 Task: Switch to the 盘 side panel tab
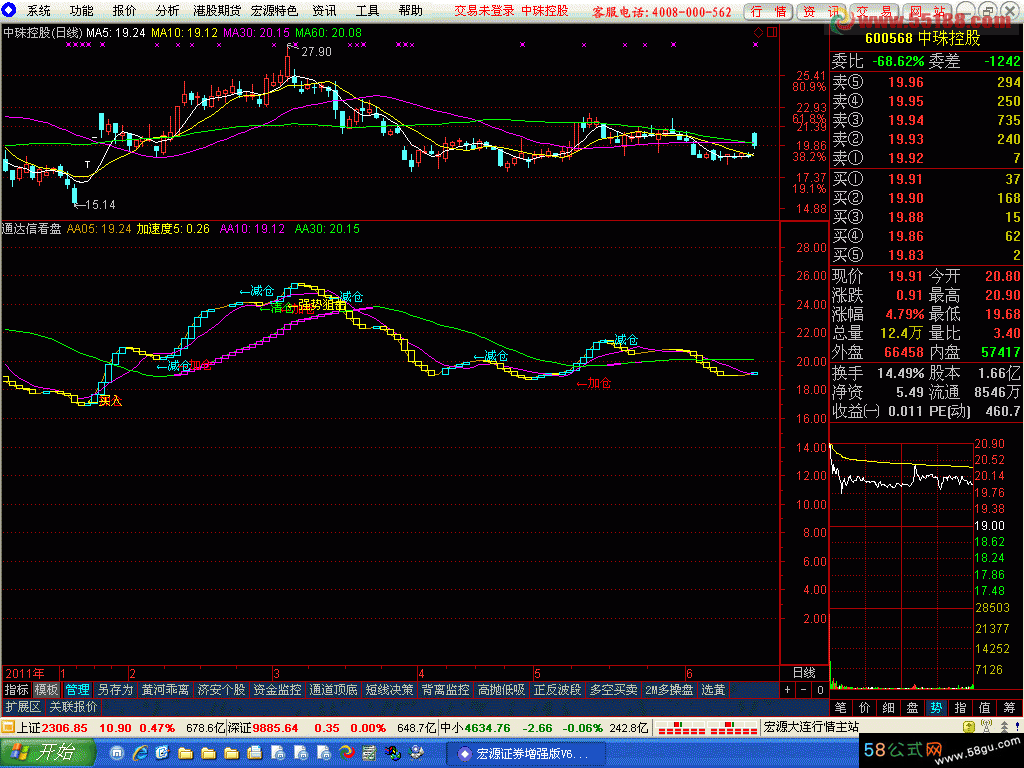[912, 707]
